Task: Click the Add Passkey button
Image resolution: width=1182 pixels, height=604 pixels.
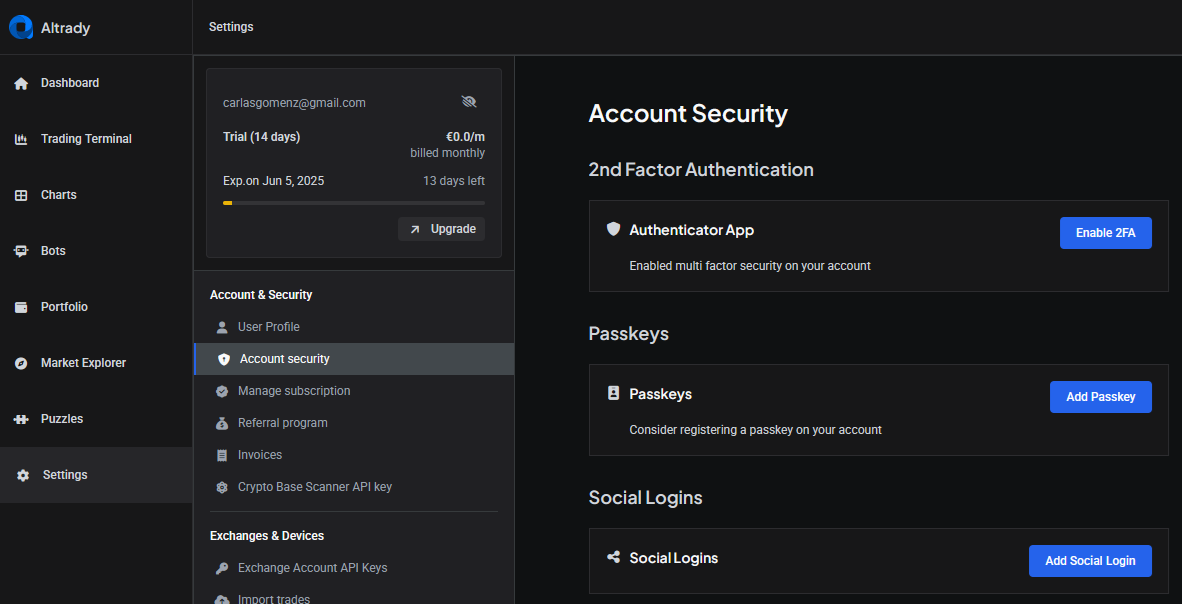Action: pos(1101,397)
